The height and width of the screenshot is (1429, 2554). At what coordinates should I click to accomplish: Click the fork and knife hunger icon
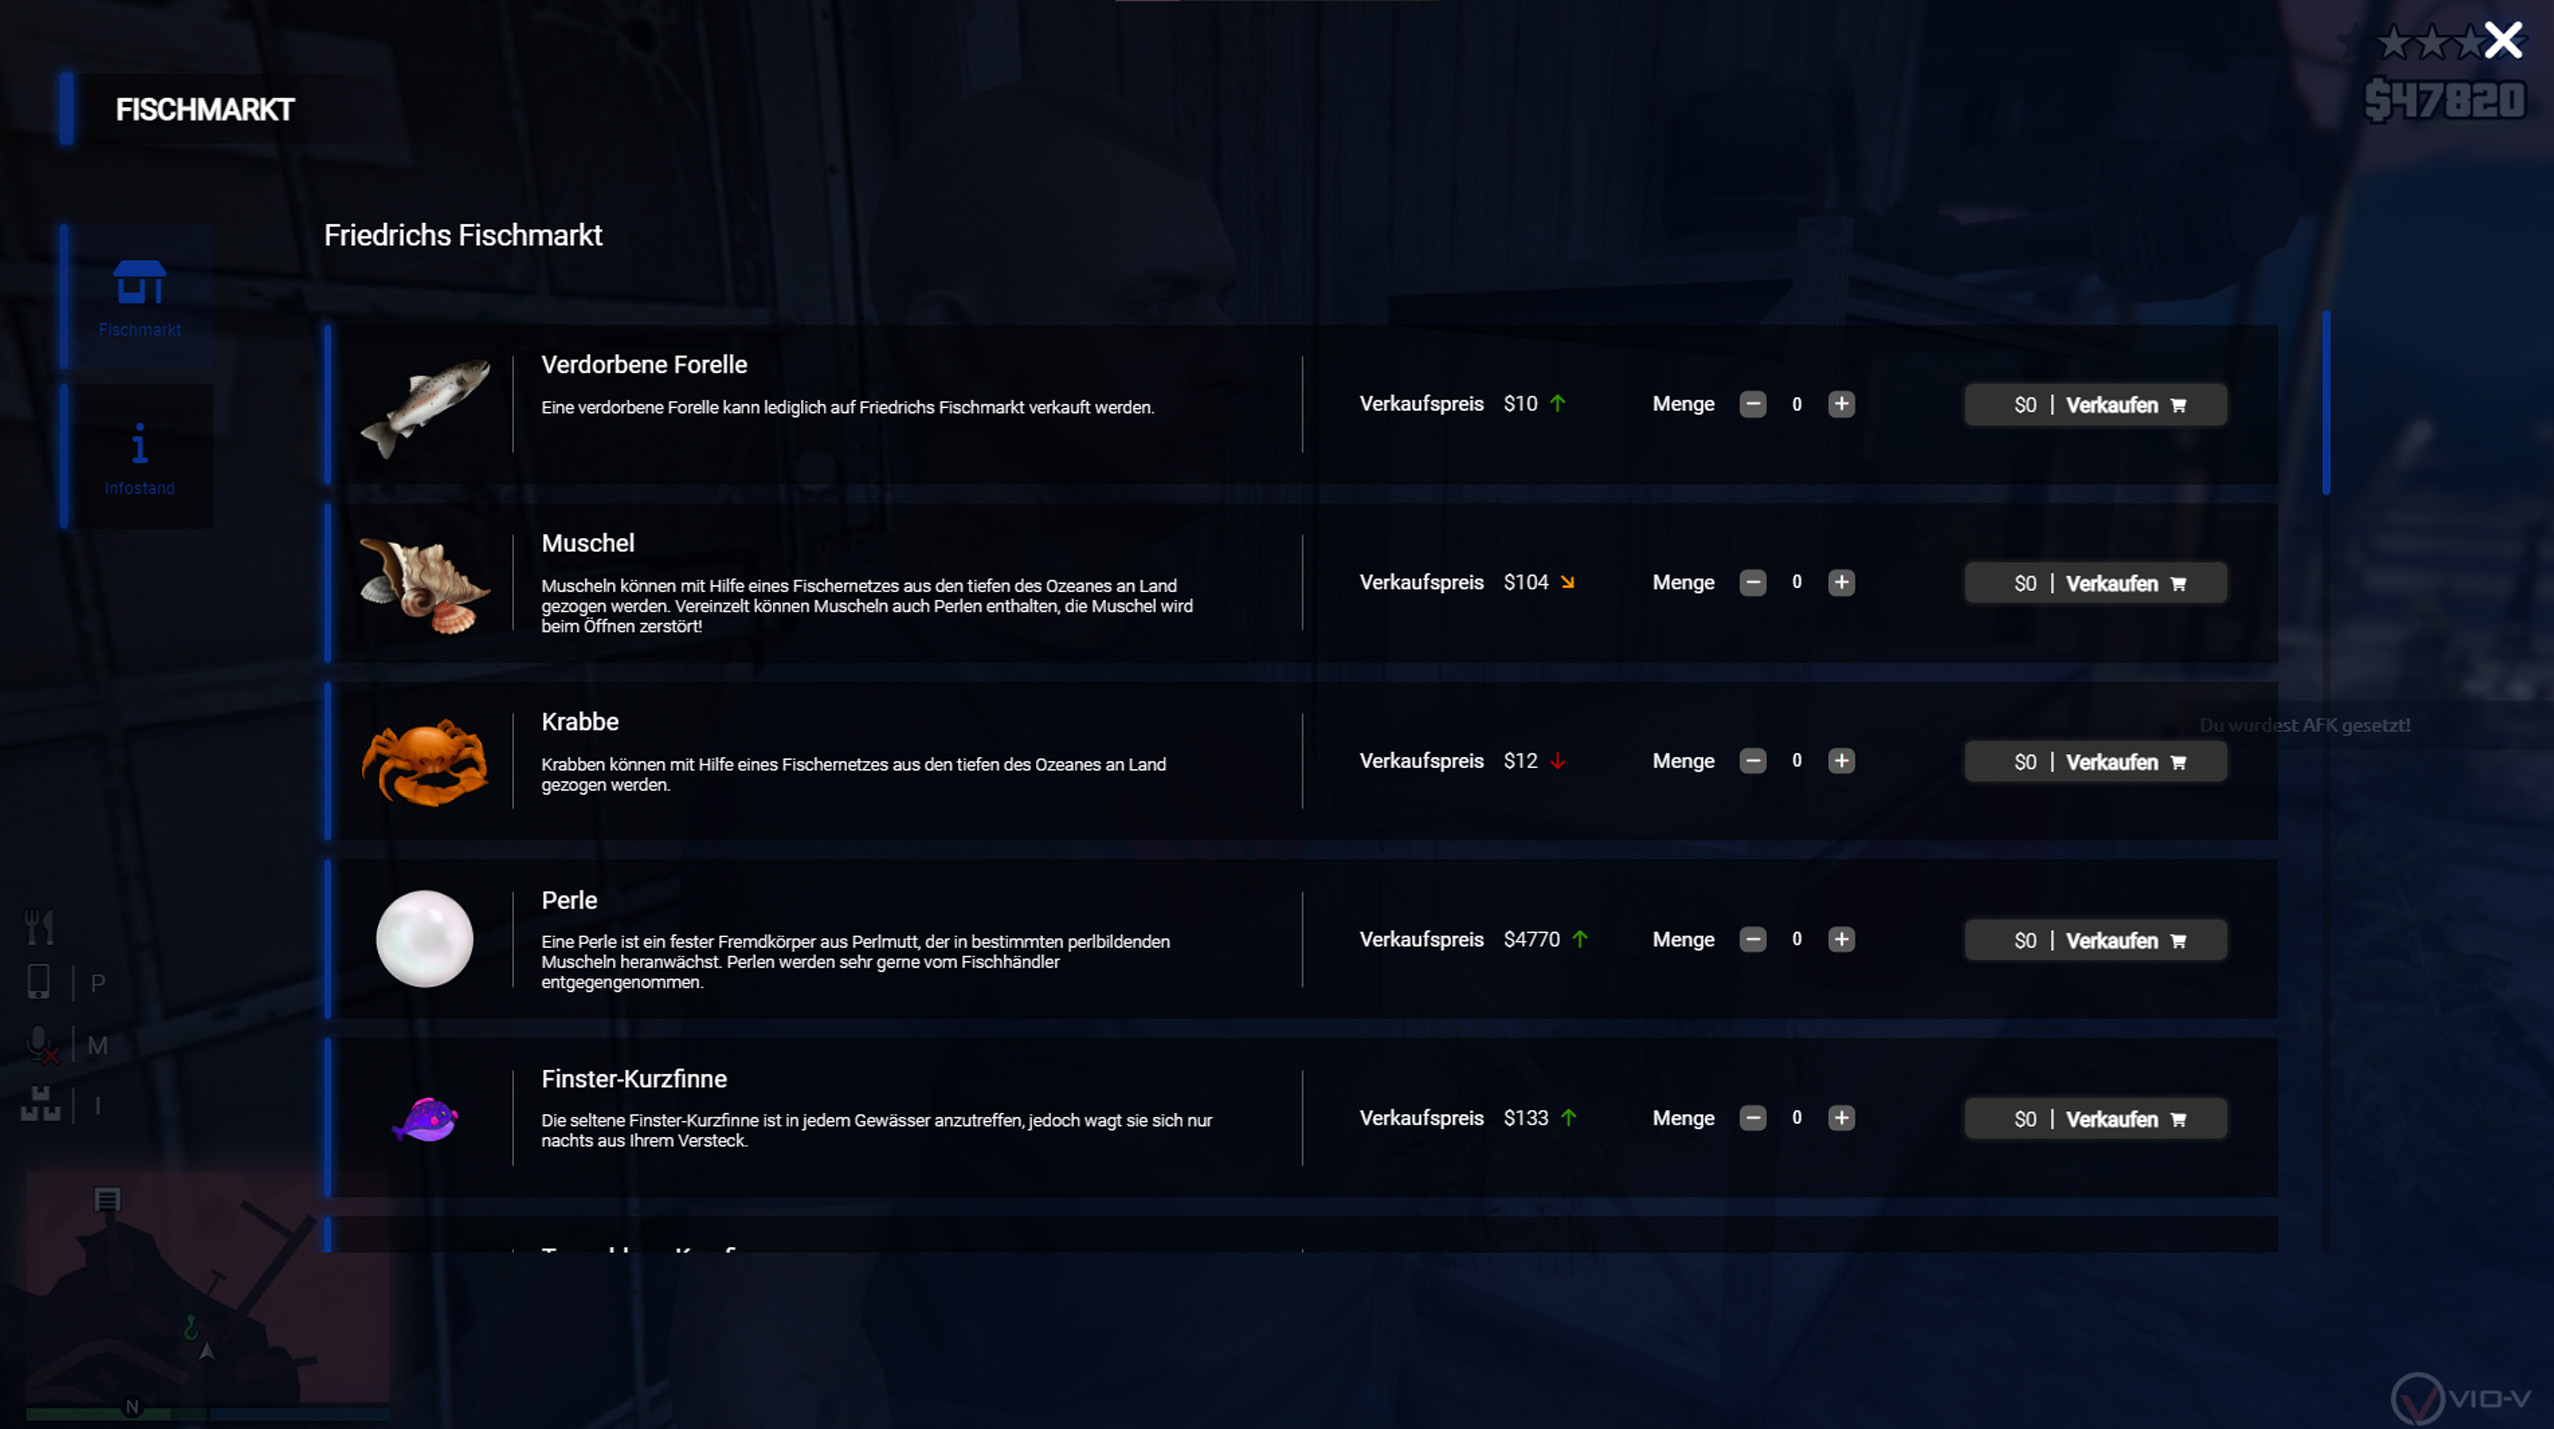pyautogui.click(x=39, y=927)
